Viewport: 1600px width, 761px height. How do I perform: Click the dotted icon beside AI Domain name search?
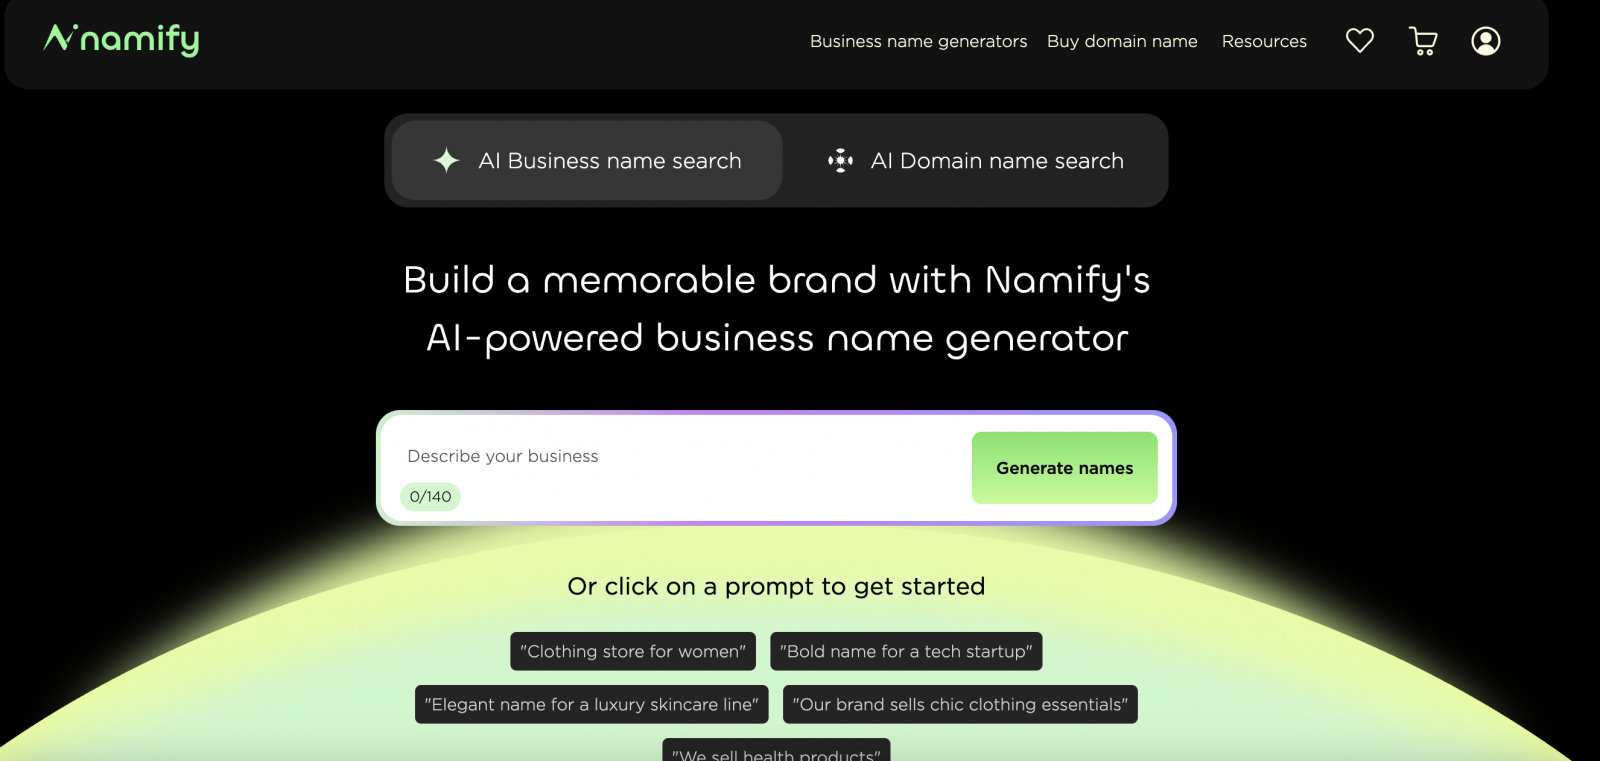pyautogui.click(x=840, y=161)
